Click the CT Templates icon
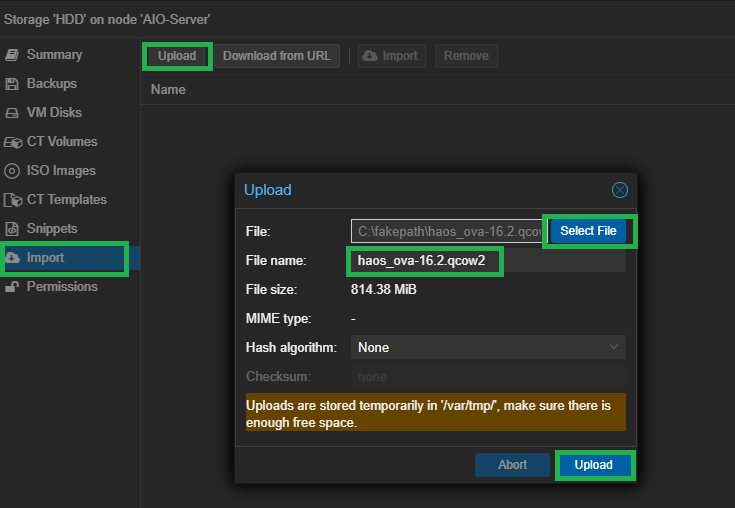 13,200
